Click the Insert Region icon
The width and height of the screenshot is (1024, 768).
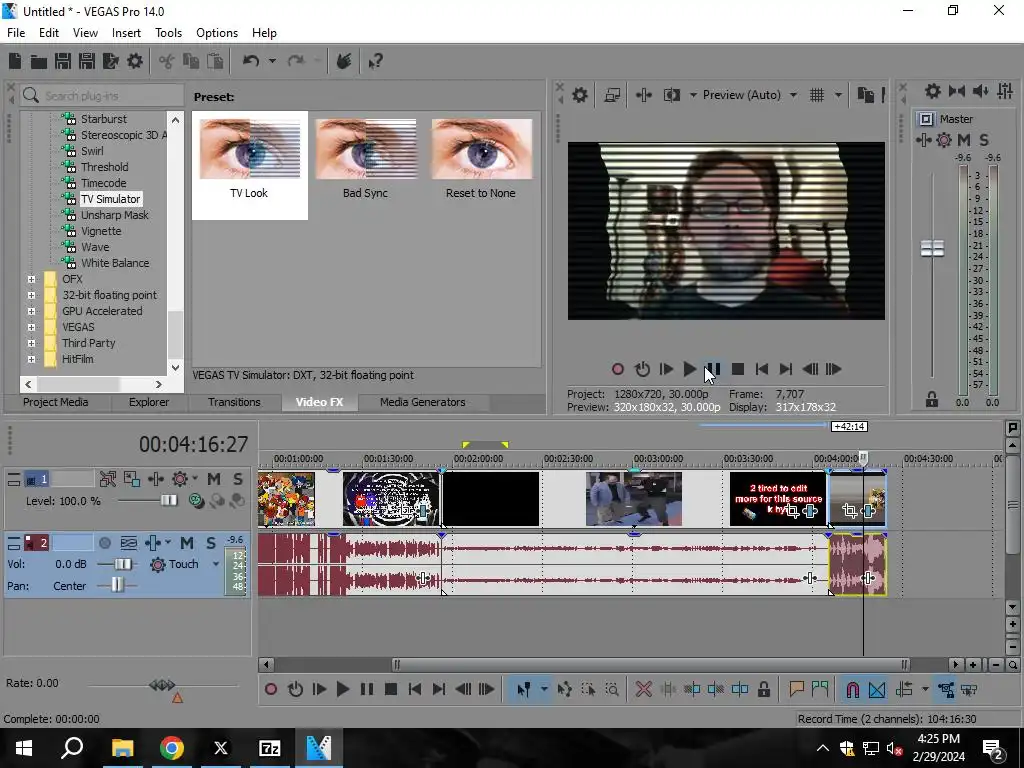pyautogui.click(x=820, y=689)
